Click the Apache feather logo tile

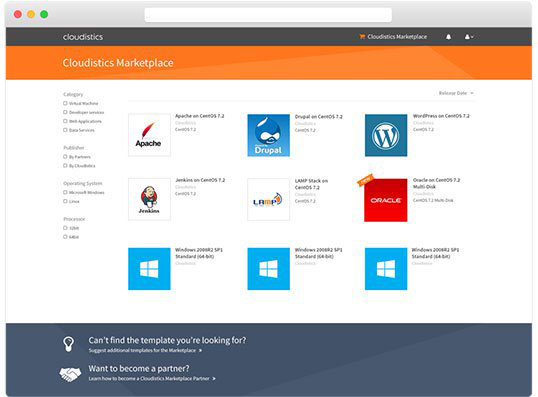[149, 135]
